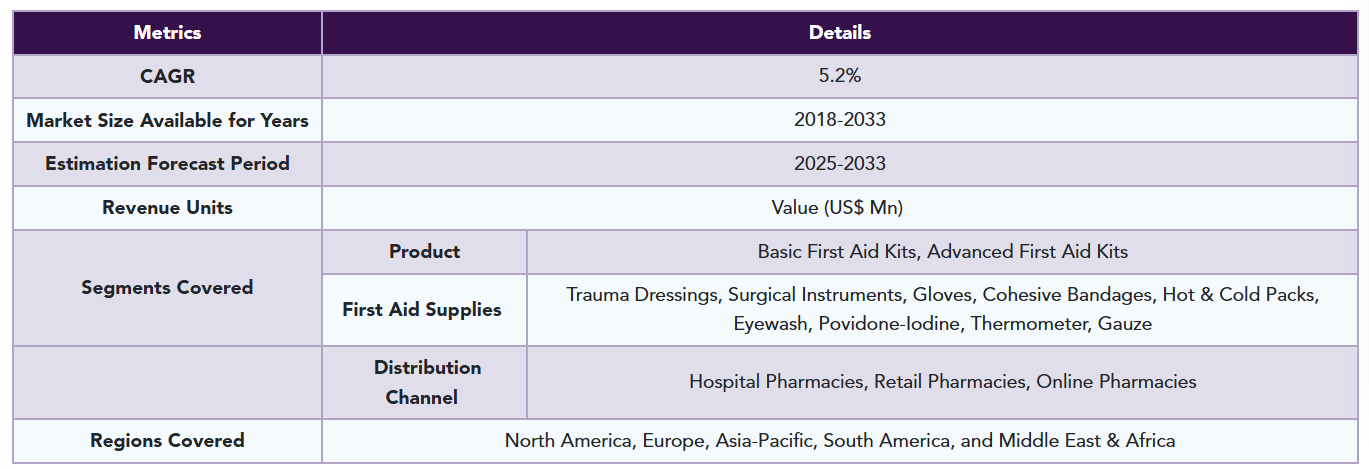The height and width of the screenshot is (469, 1369).
Task: Click the Value (US$ Mn) cell
Action: pos(840,208)
